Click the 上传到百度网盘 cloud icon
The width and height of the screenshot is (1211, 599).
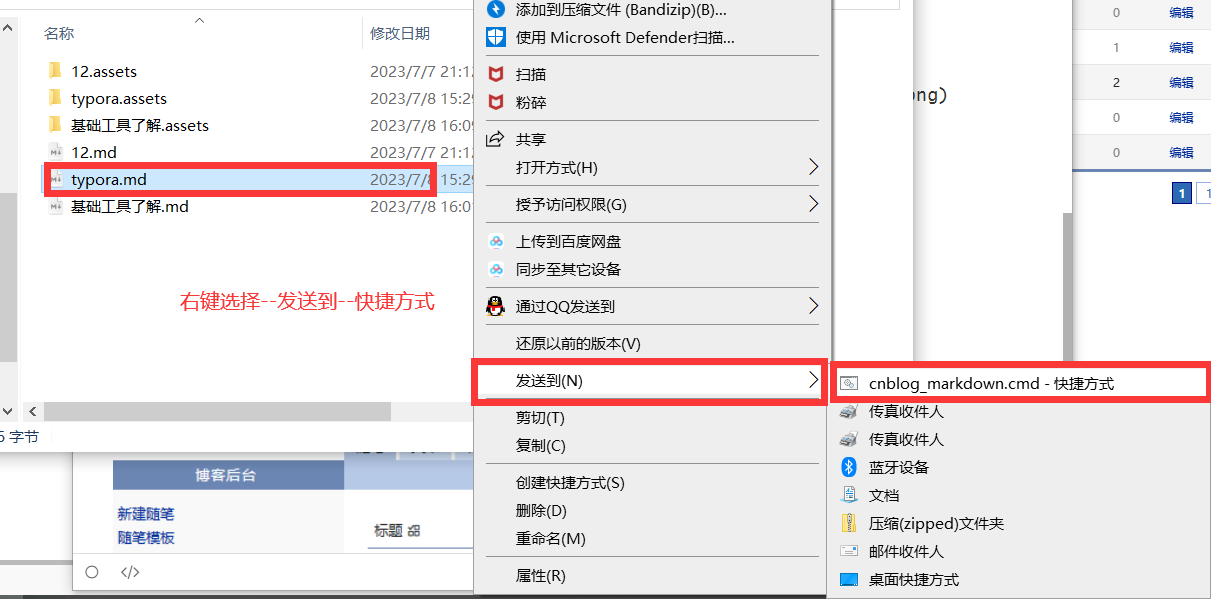tap(495, 241)
